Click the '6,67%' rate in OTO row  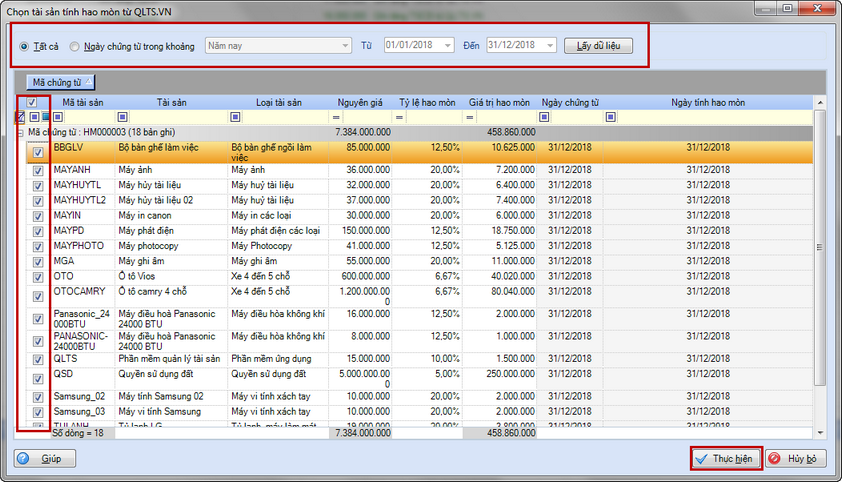pyautogui.click(x=427, y=276)
